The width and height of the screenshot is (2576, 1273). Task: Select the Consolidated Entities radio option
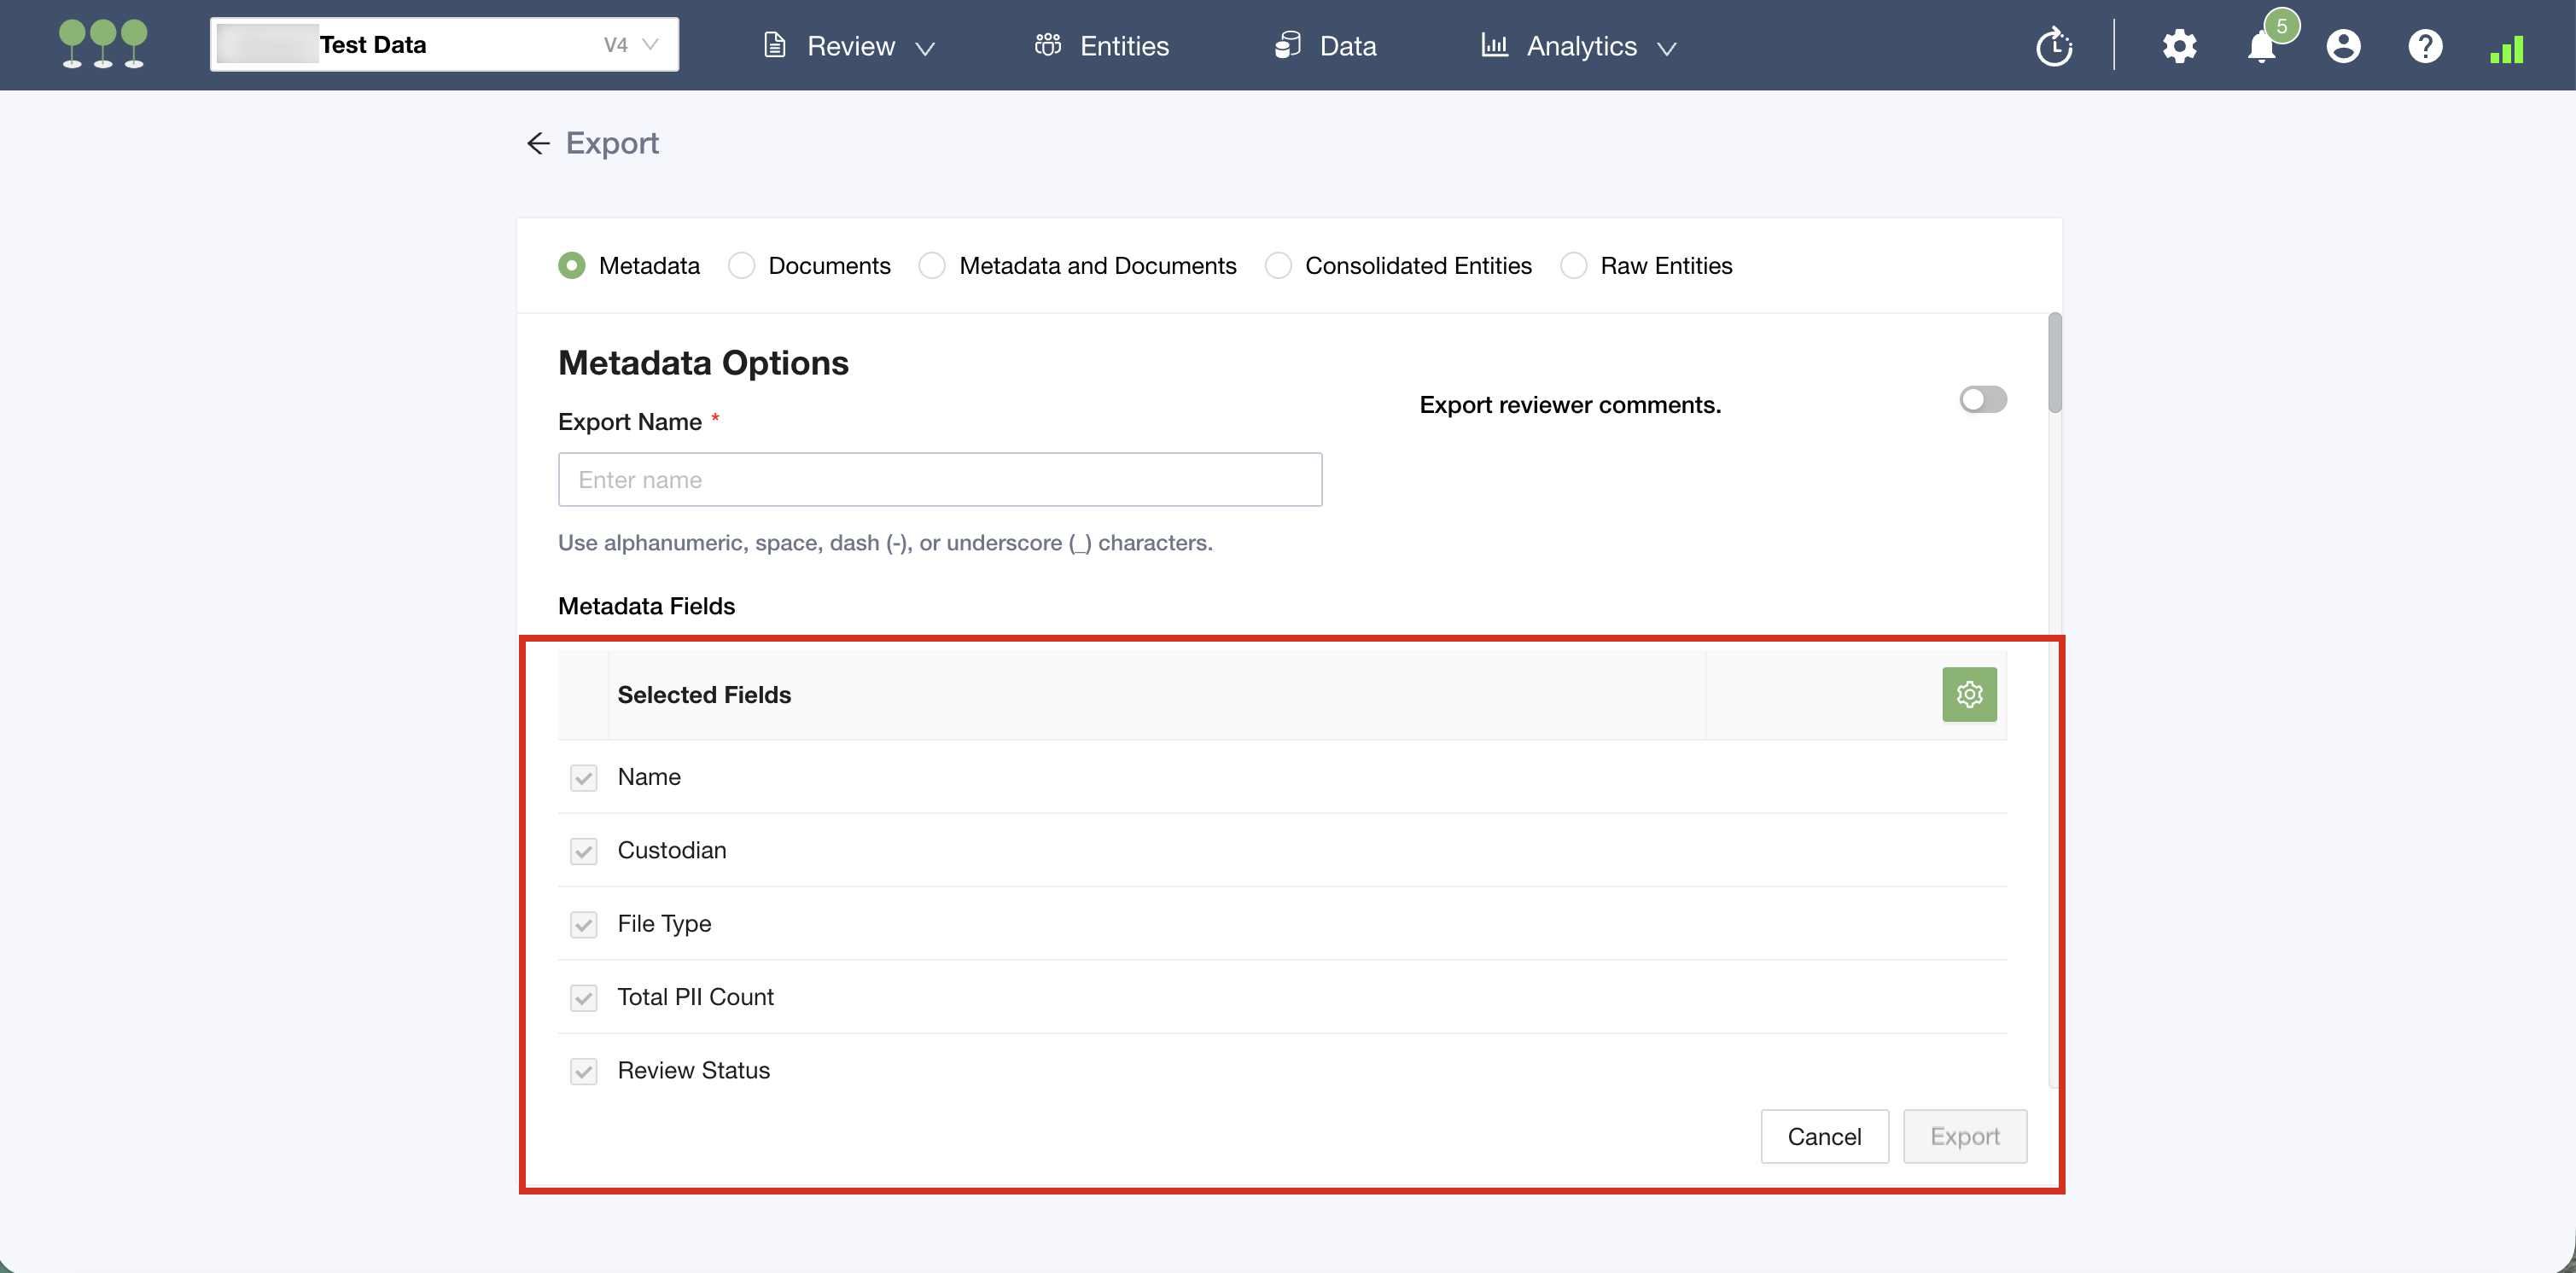pos(1277,266)
